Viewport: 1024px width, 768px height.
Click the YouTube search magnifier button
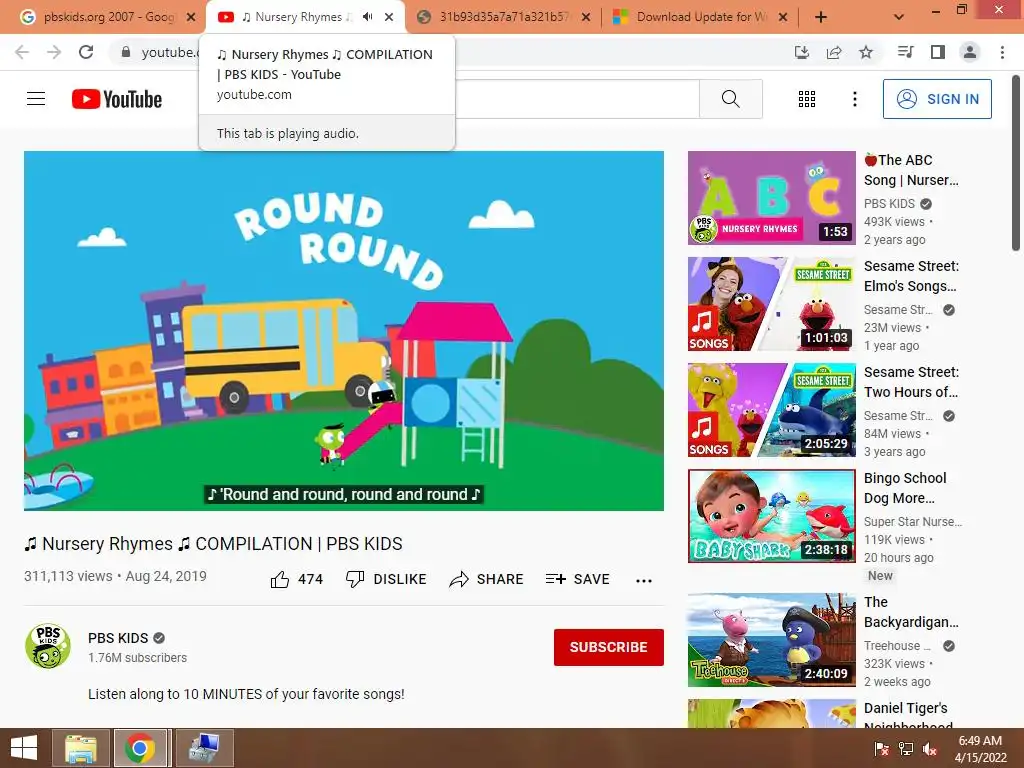pos(731,99)
